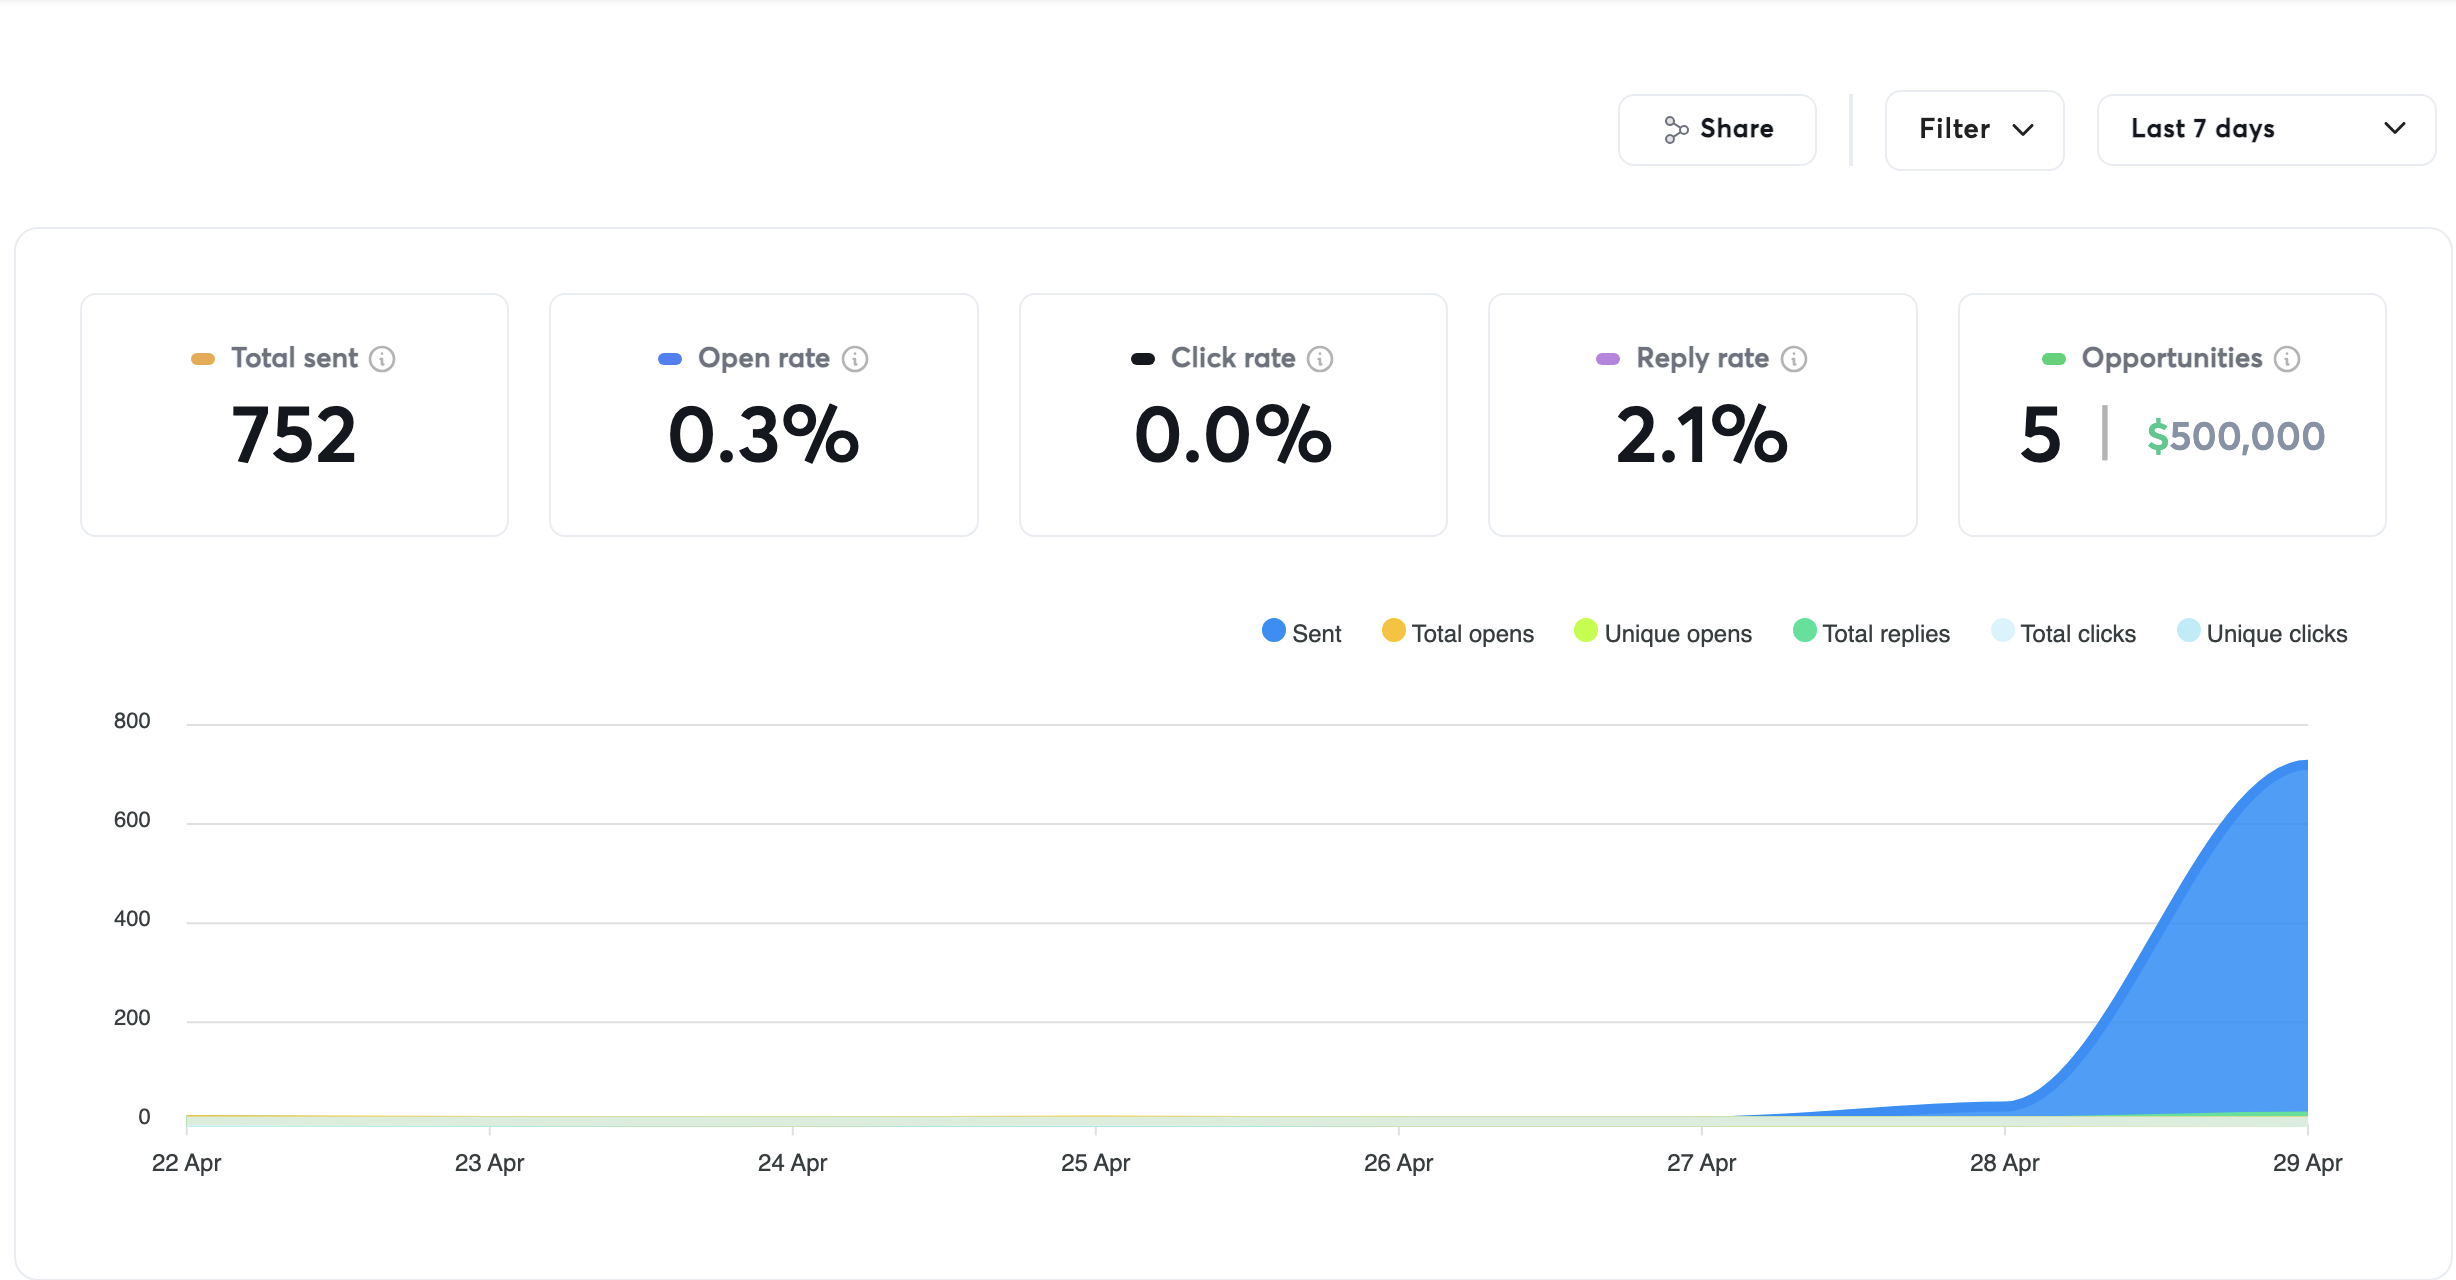Click the info icon next to Open rate
2456x1280 pixels.
coord(855,359)
